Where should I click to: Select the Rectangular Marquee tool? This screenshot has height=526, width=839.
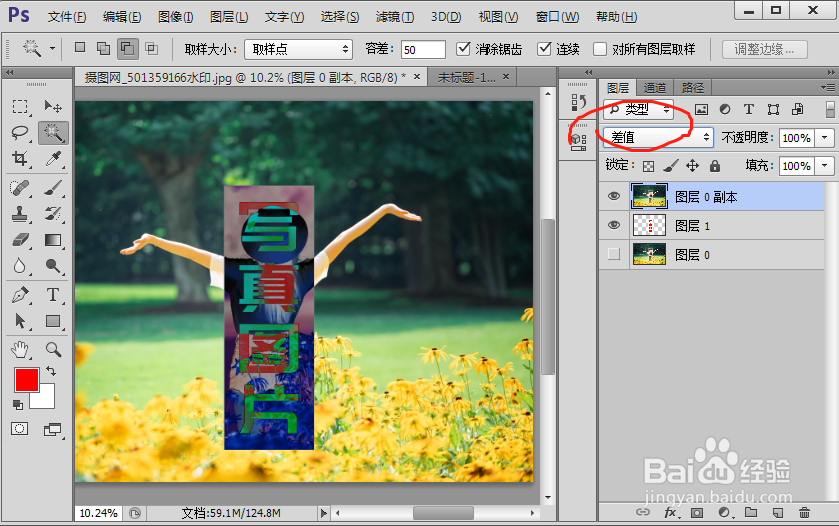pyautogui.click(x=20, y=106)
